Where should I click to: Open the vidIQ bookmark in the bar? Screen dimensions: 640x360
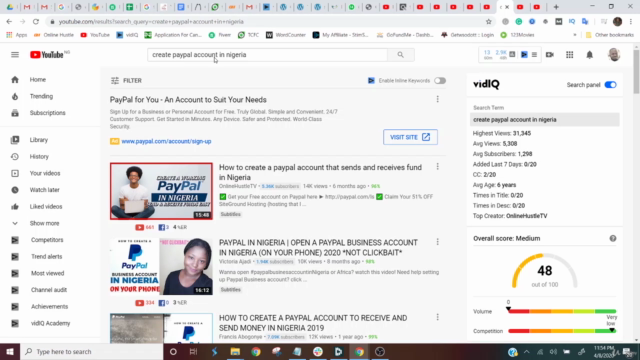tap(127, 35)
